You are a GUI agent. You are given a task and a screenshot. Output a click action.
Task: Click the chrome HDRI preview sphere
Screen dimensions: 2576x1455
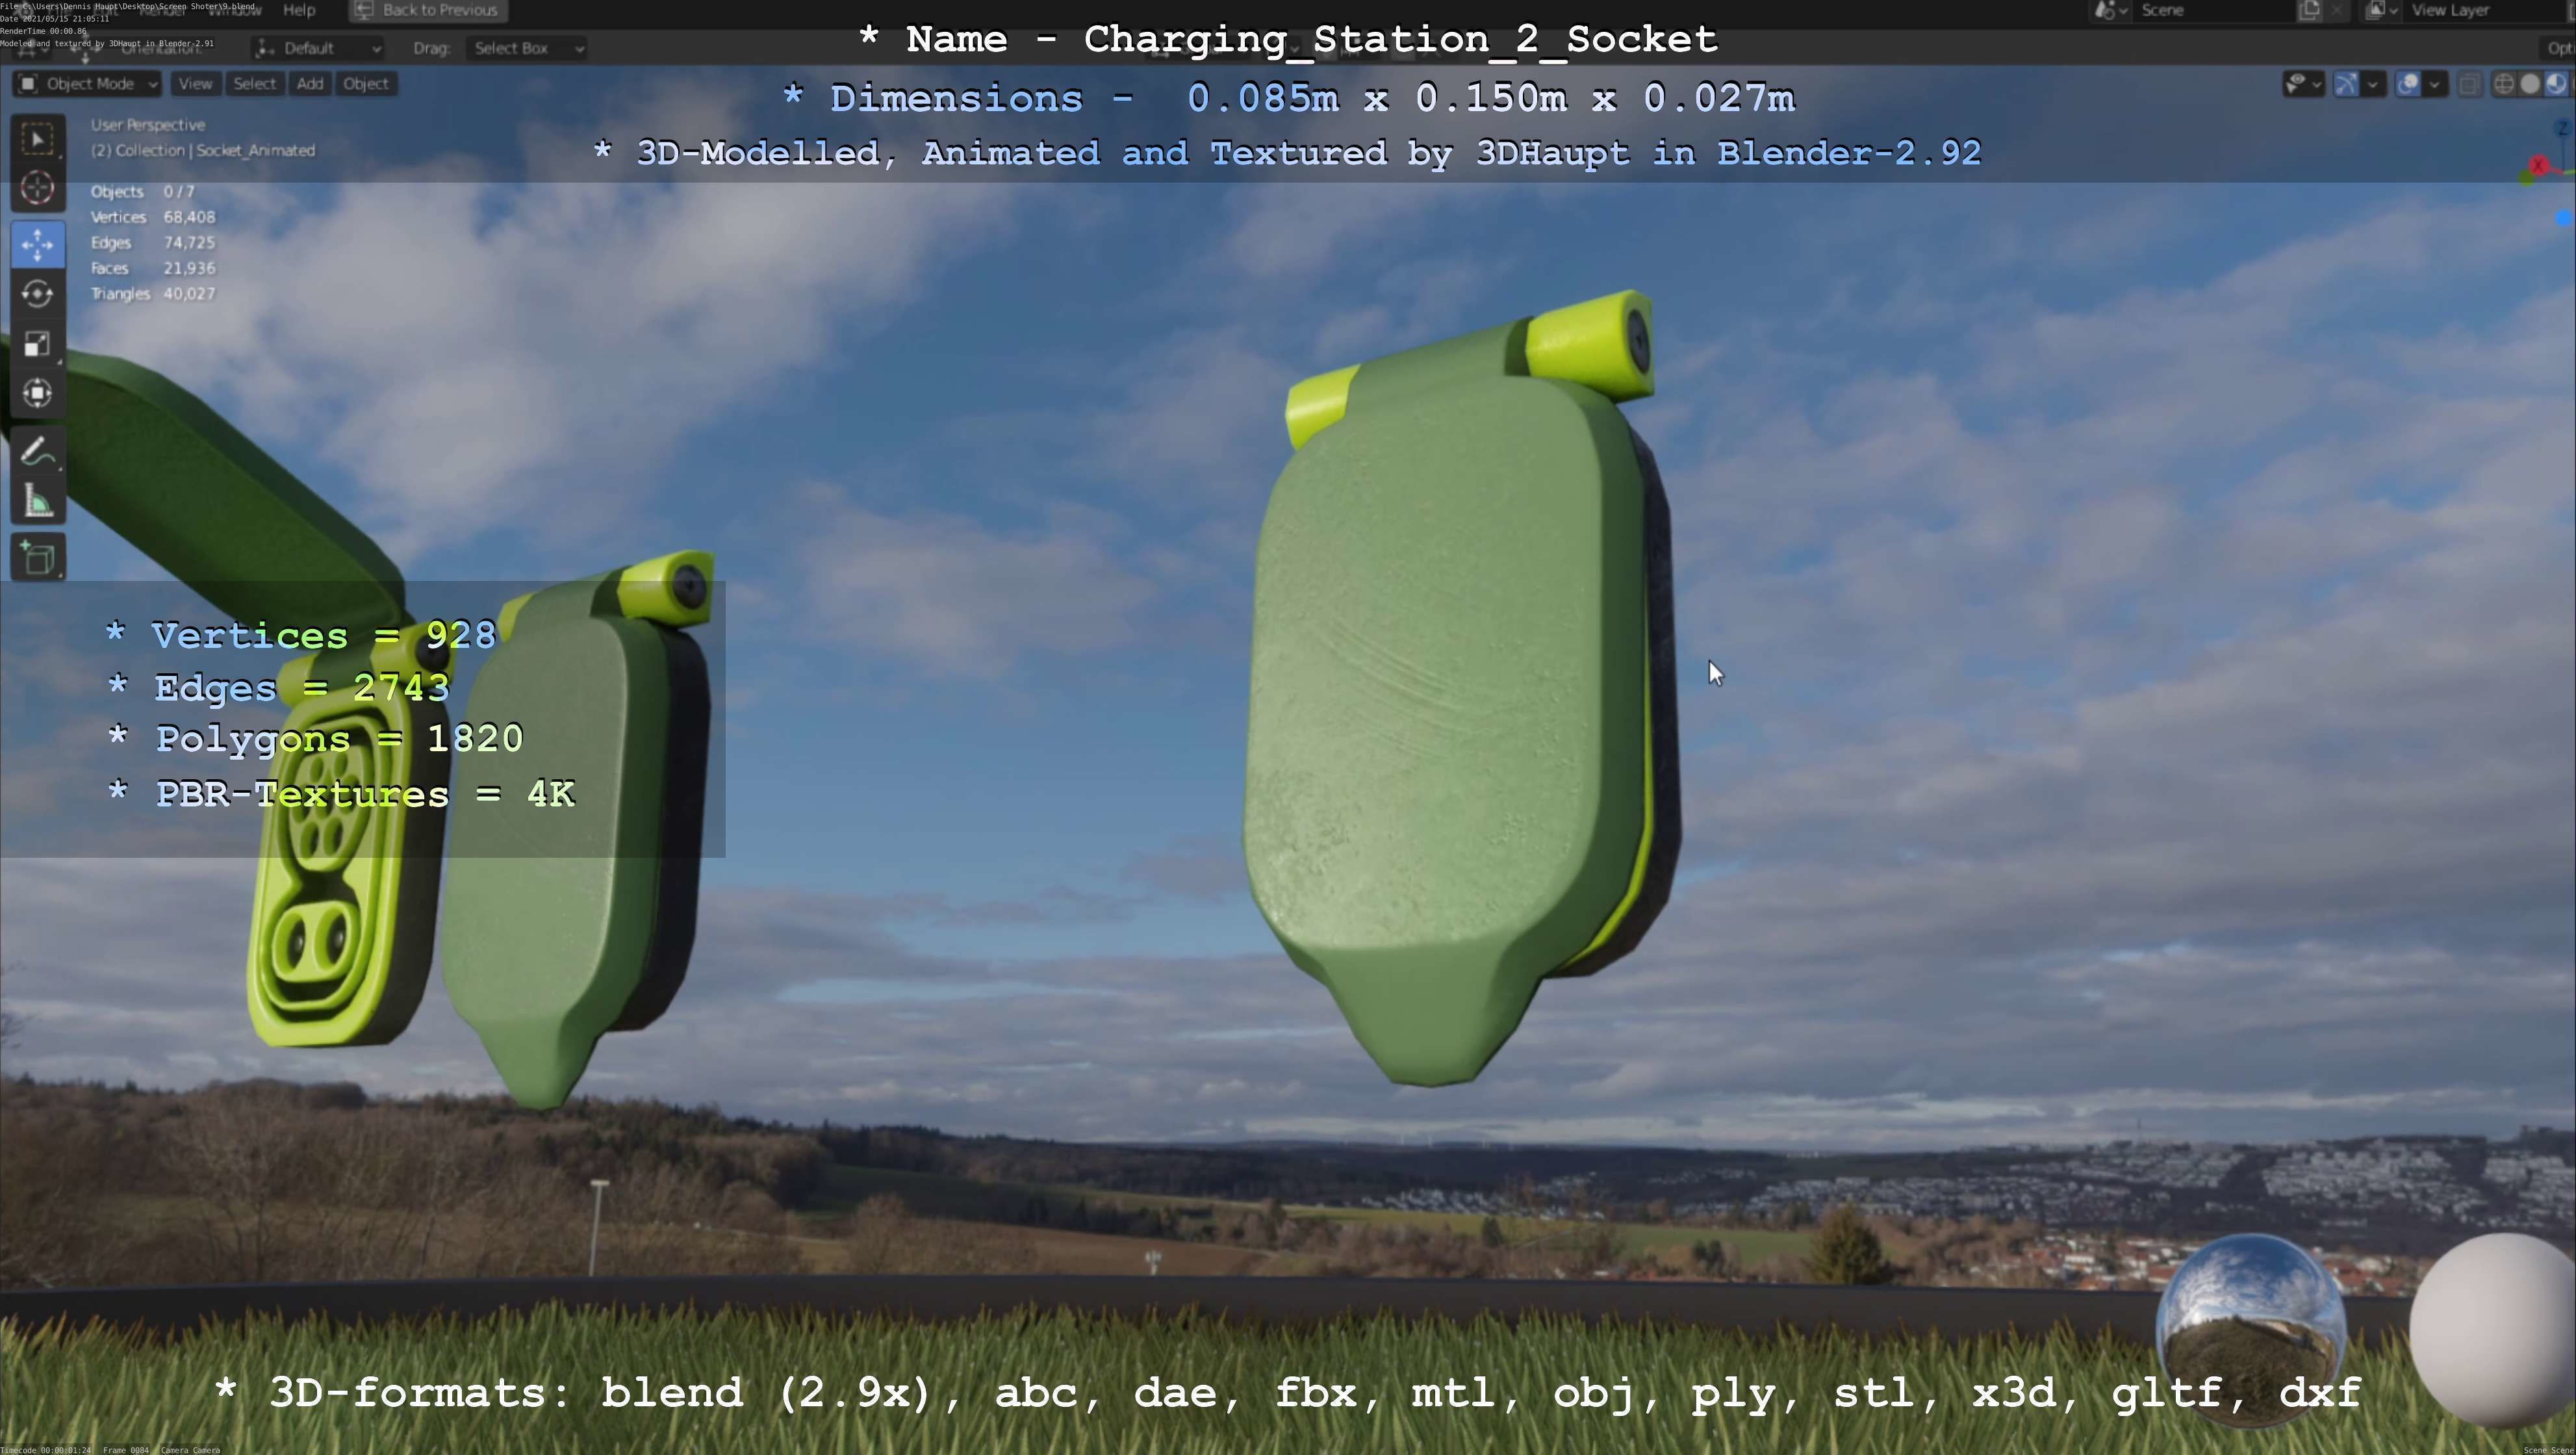(x=2251, y=1330)
